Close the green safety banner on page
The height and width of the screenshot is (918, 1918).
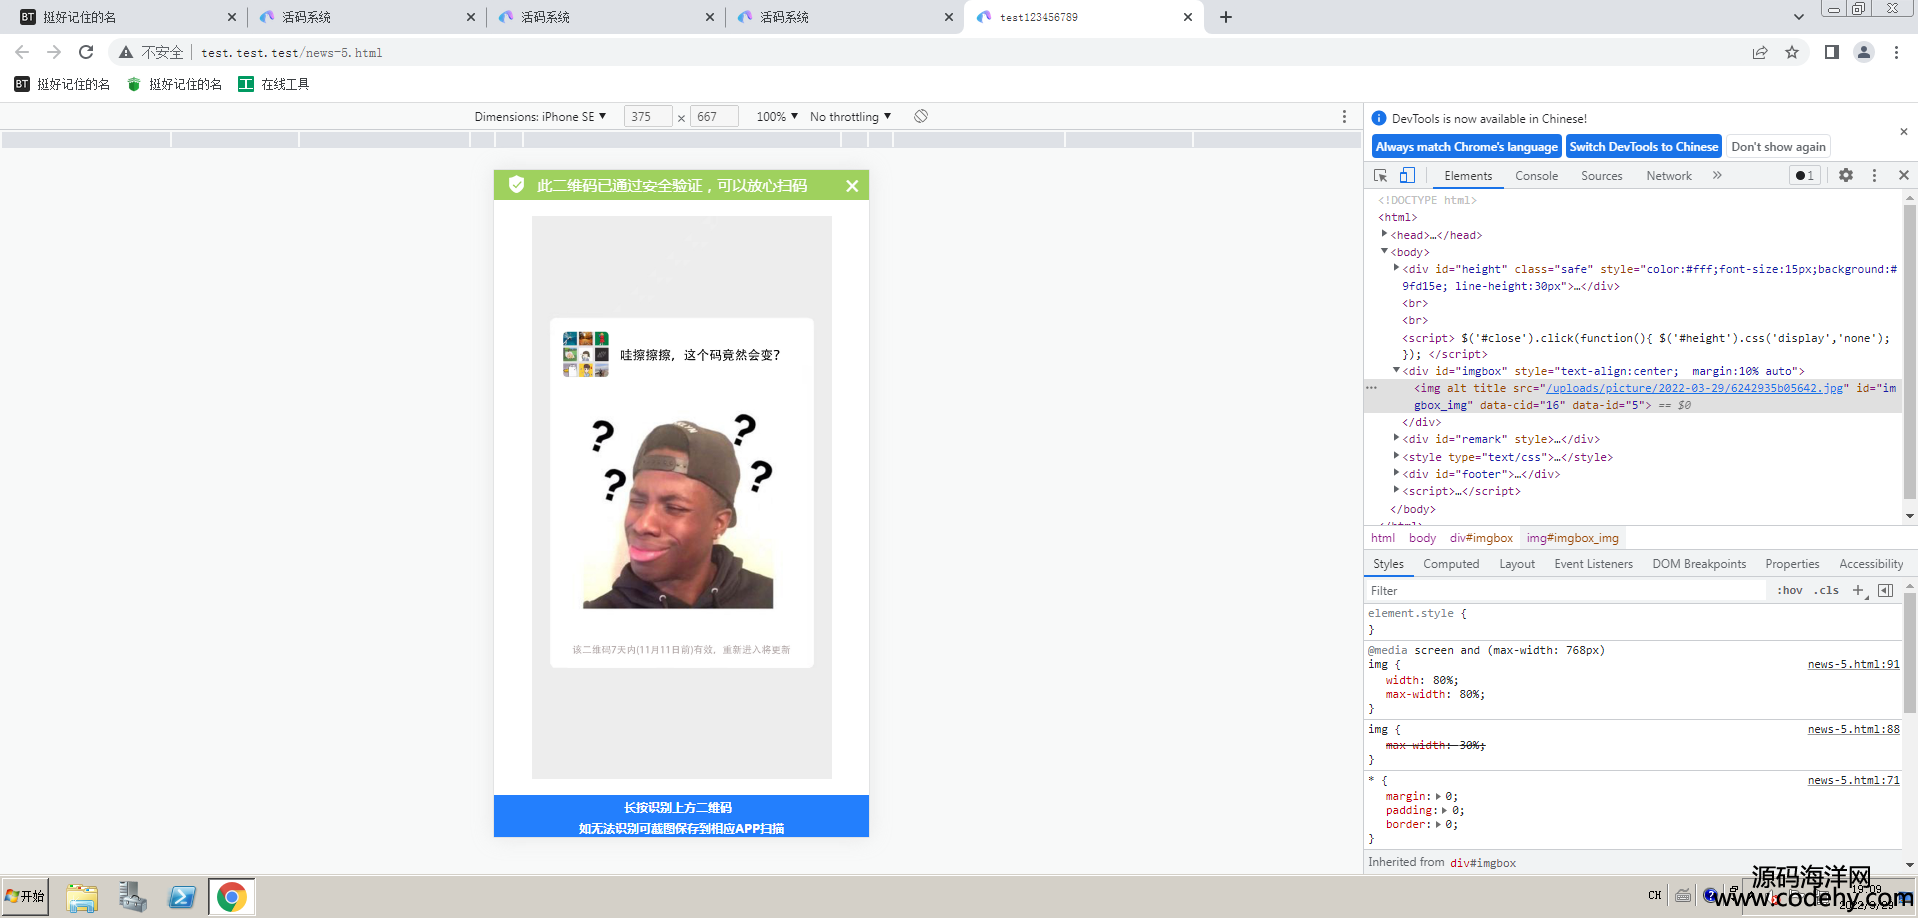coord(852,185)
